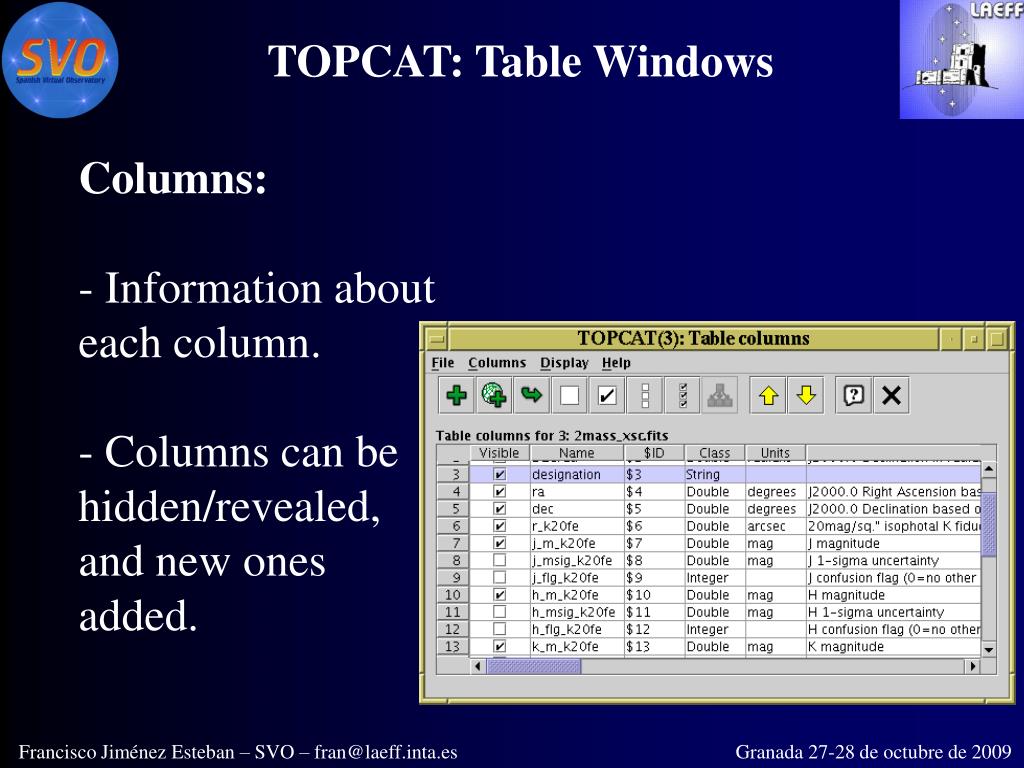Click the 'j_msig_k20fe' name cell
This screenshot has width=1024, height=768.
(577, 560)
